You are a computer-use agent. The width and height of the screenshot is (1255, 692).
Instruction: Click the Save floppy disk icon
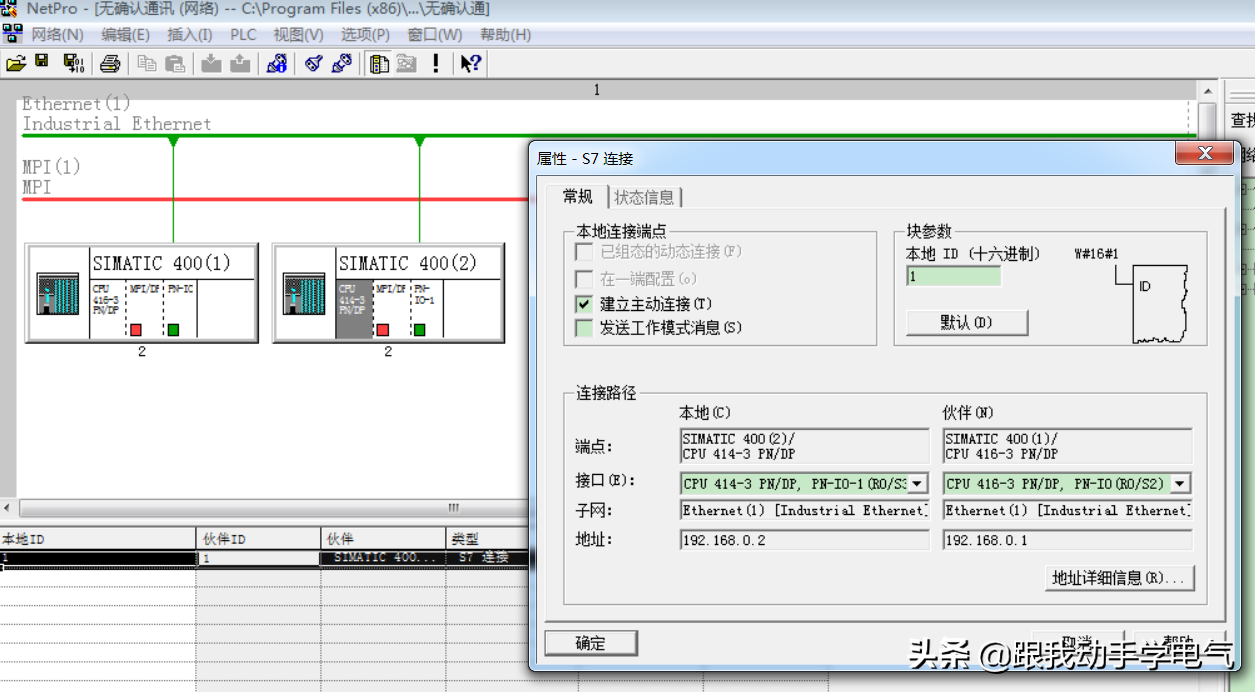[x=42, y=63]
